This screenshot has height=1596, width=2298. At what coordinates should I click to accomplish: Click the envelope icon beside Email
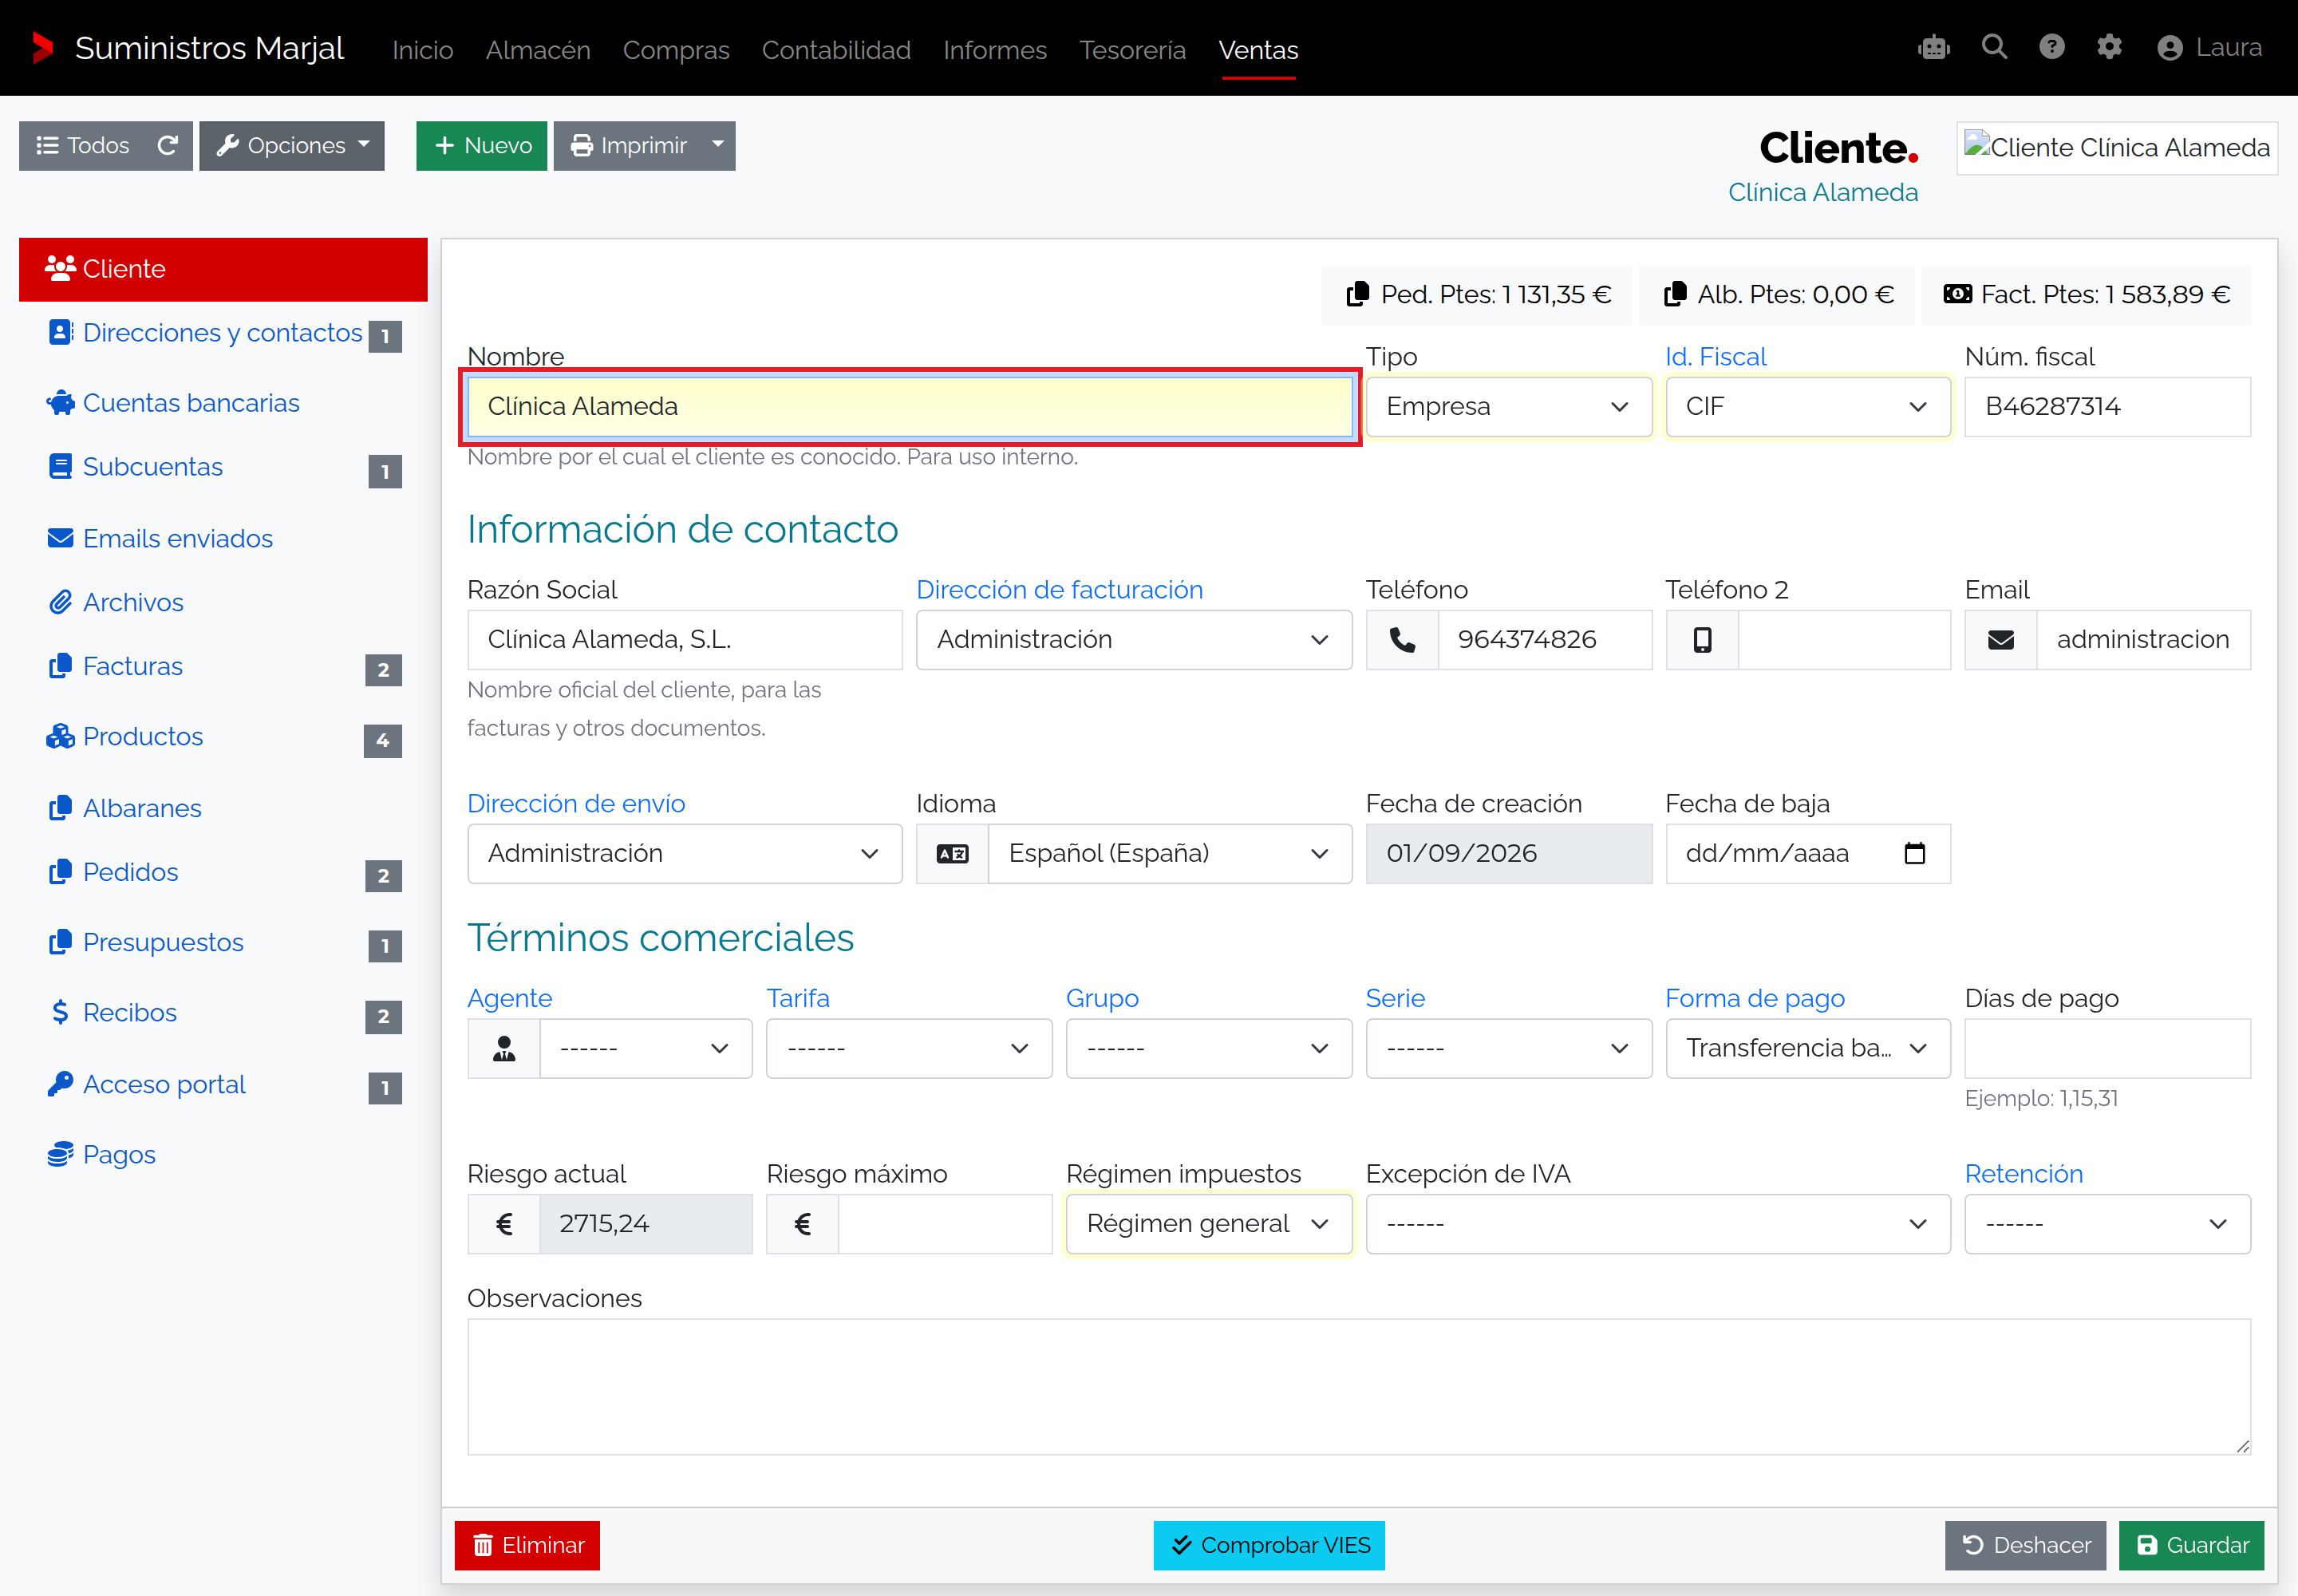point(2000,639)
